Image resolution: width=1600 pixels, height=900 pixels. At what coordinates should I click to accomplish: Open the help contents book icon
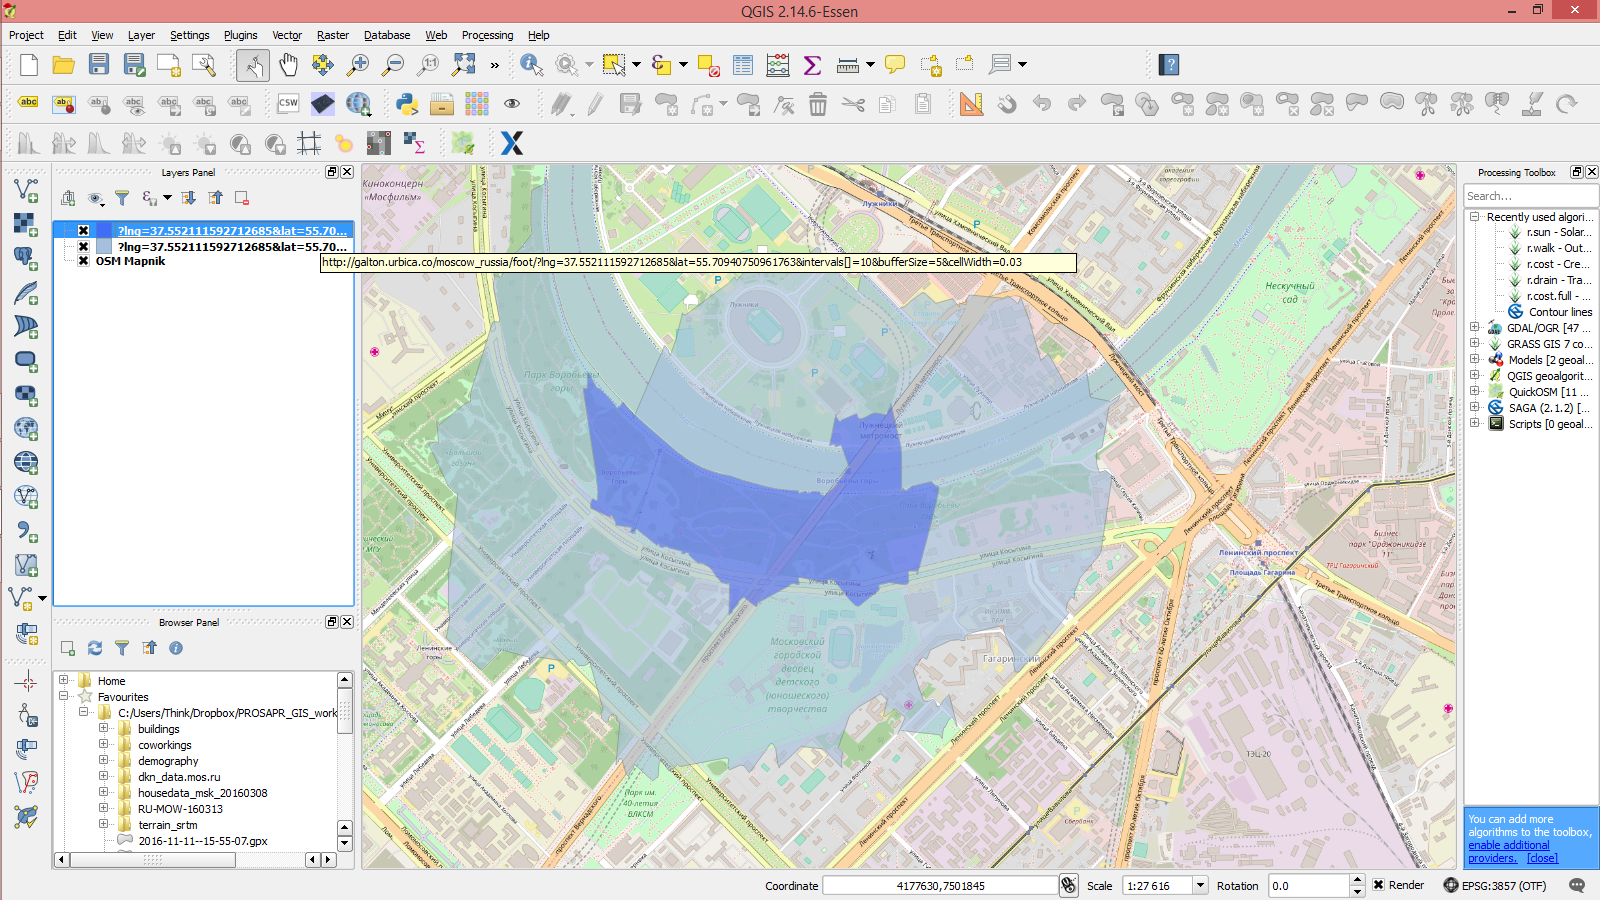[1169, 65]
